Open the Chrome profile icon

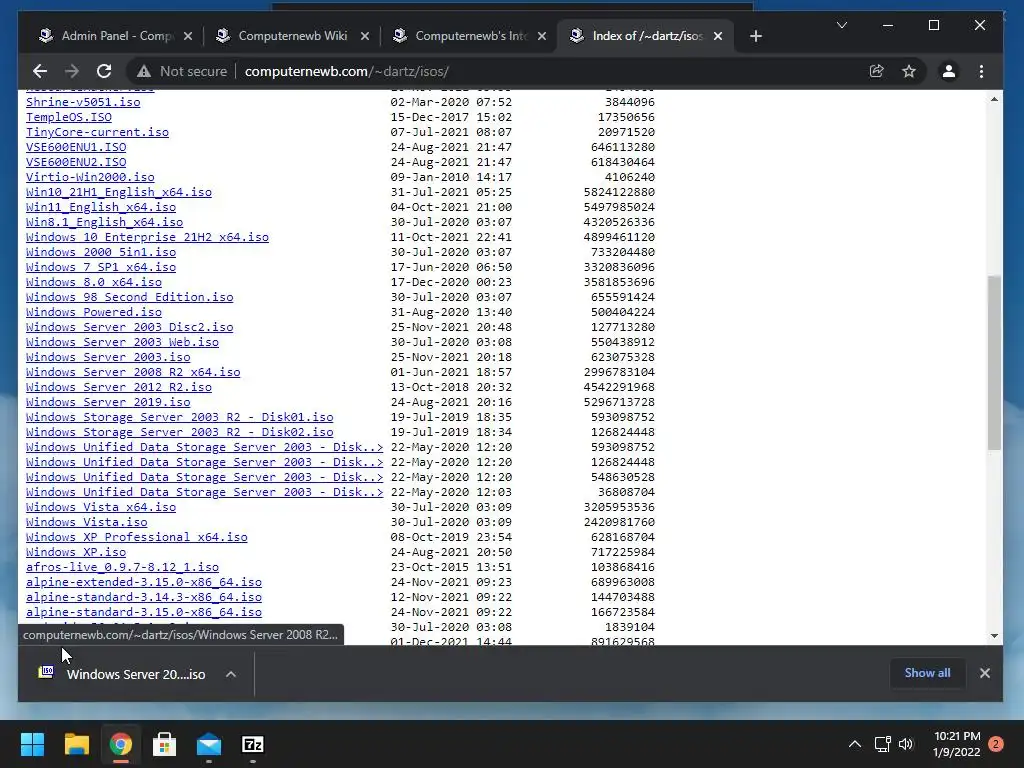[x=948, y=71]
